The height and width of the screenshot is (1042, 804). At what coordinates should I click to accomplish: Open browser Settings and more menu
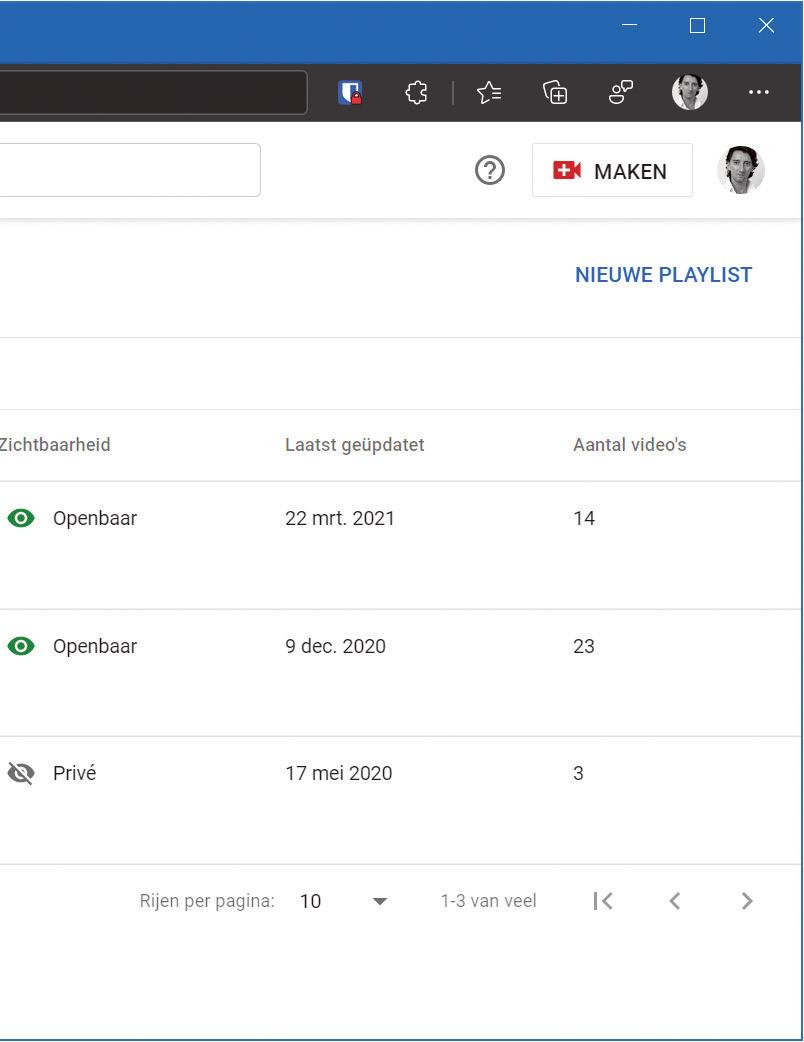tap(759, 92)
